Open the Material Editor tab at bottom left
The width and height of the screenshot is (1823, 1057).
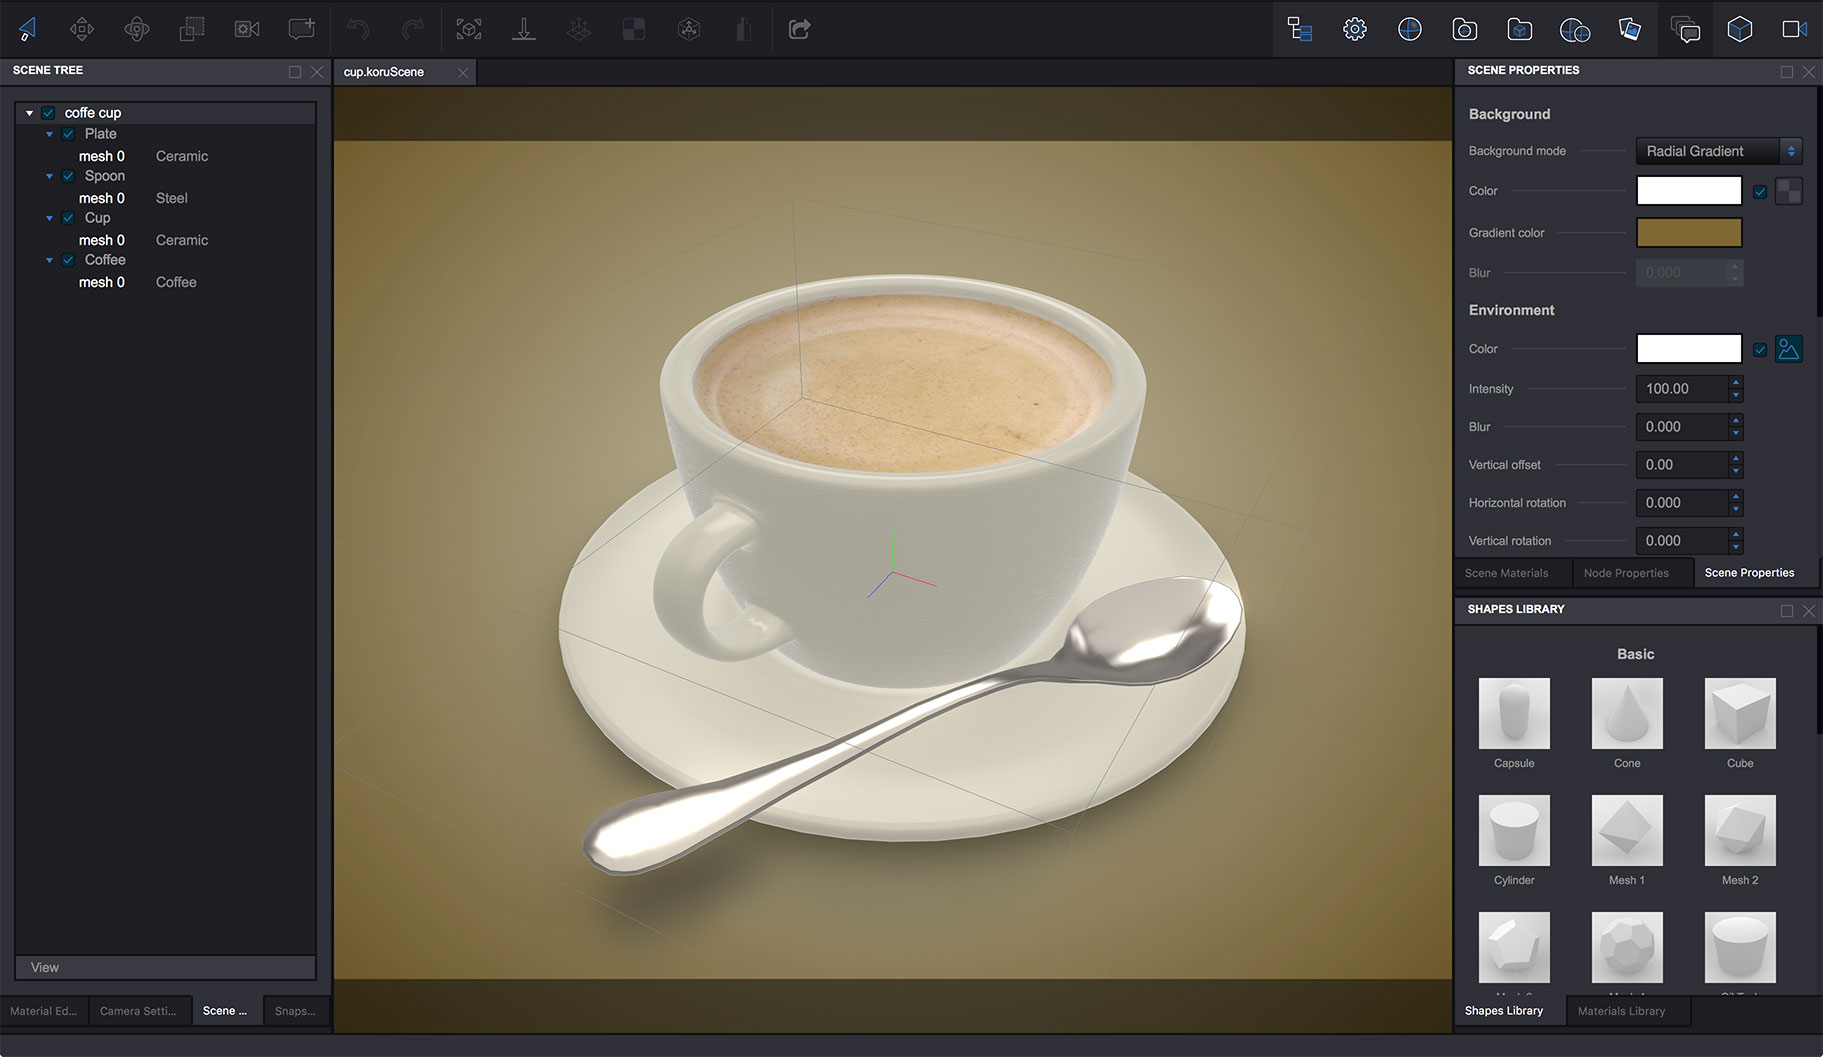(x=42, y=1010)
